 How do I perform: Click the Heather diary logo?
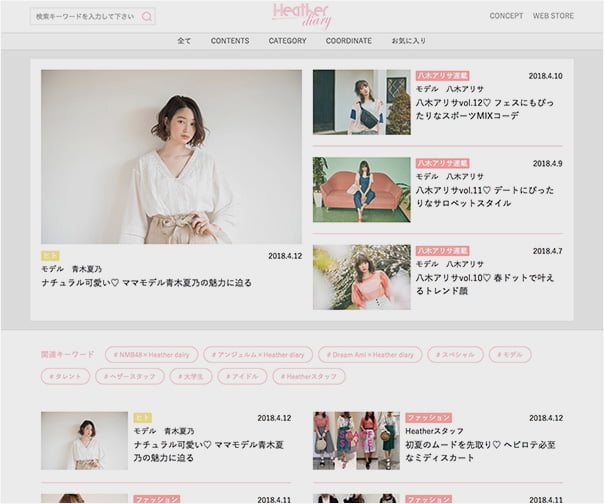pos(301,16)
